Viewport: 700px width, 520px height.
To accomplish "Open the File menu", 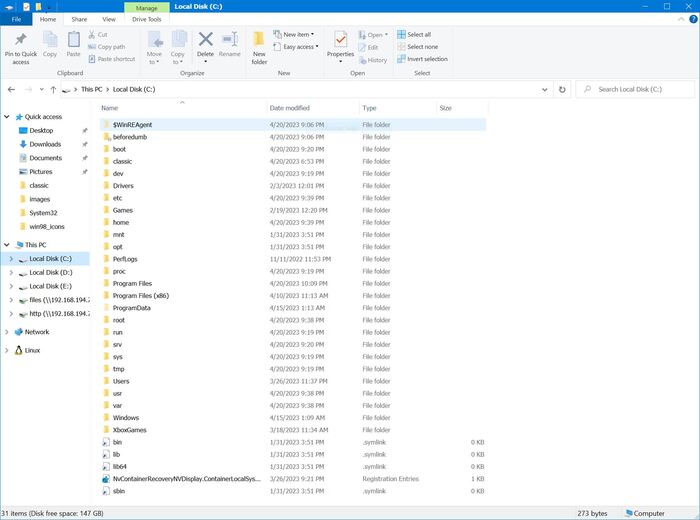I will (x=16, y=19).
